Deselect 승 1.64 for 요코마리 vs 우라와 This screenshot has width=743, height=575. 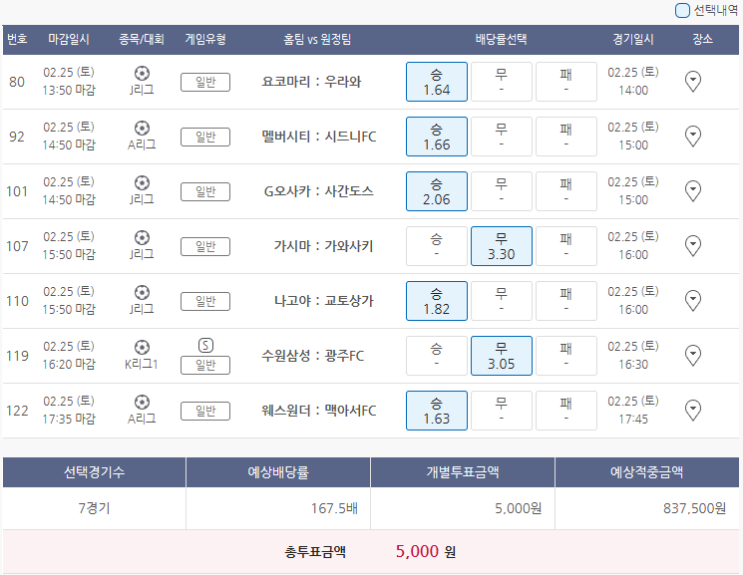pyautogui.click(x=436, y=82)
